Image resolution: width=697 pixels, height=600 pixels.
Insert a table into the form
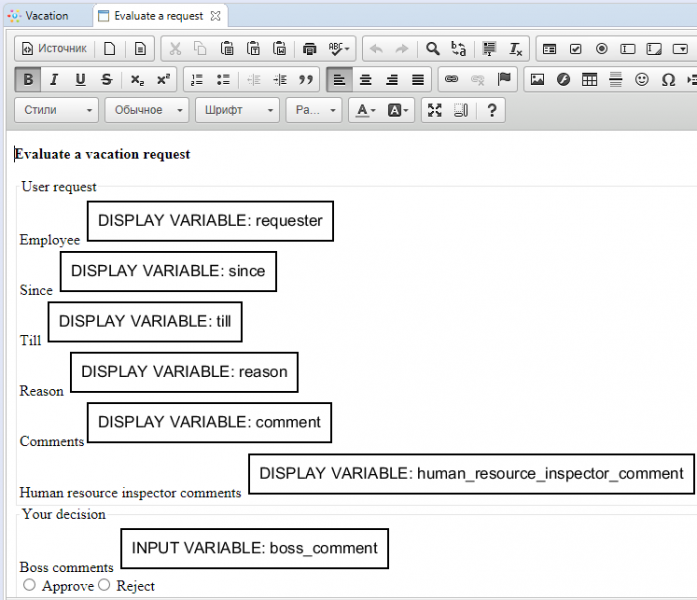[x=590, y=80]
